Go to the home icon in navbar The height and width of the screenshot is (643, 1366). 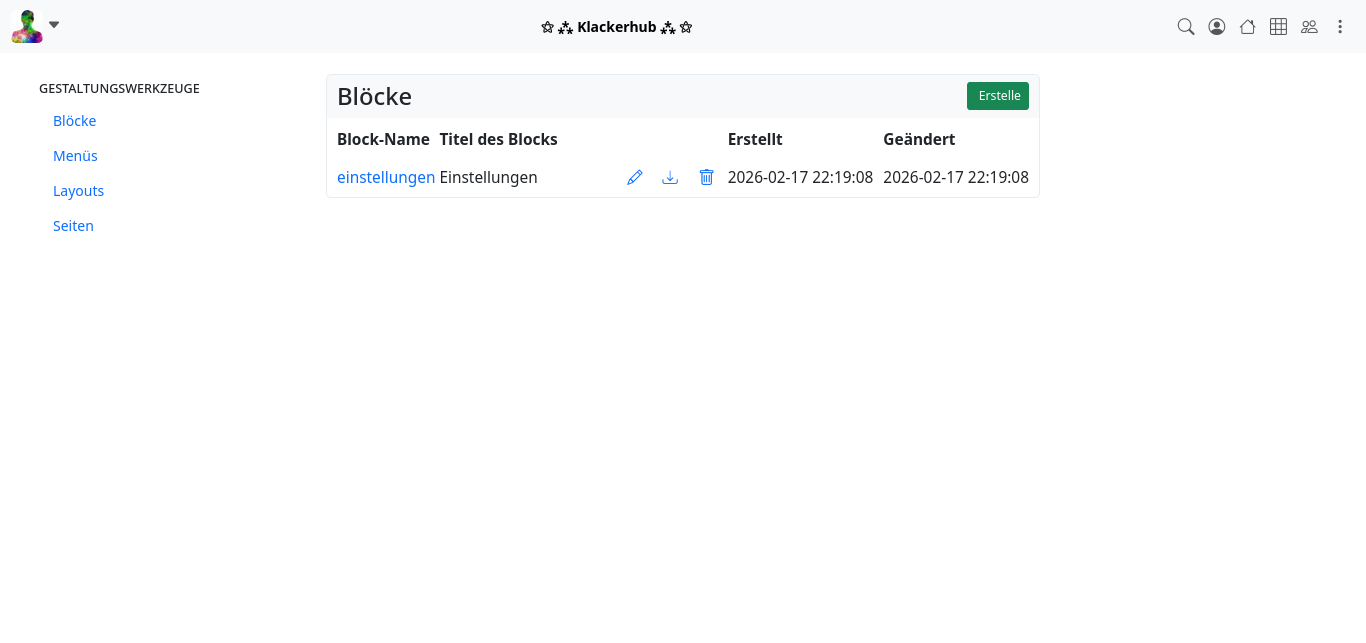(1247, 27)
